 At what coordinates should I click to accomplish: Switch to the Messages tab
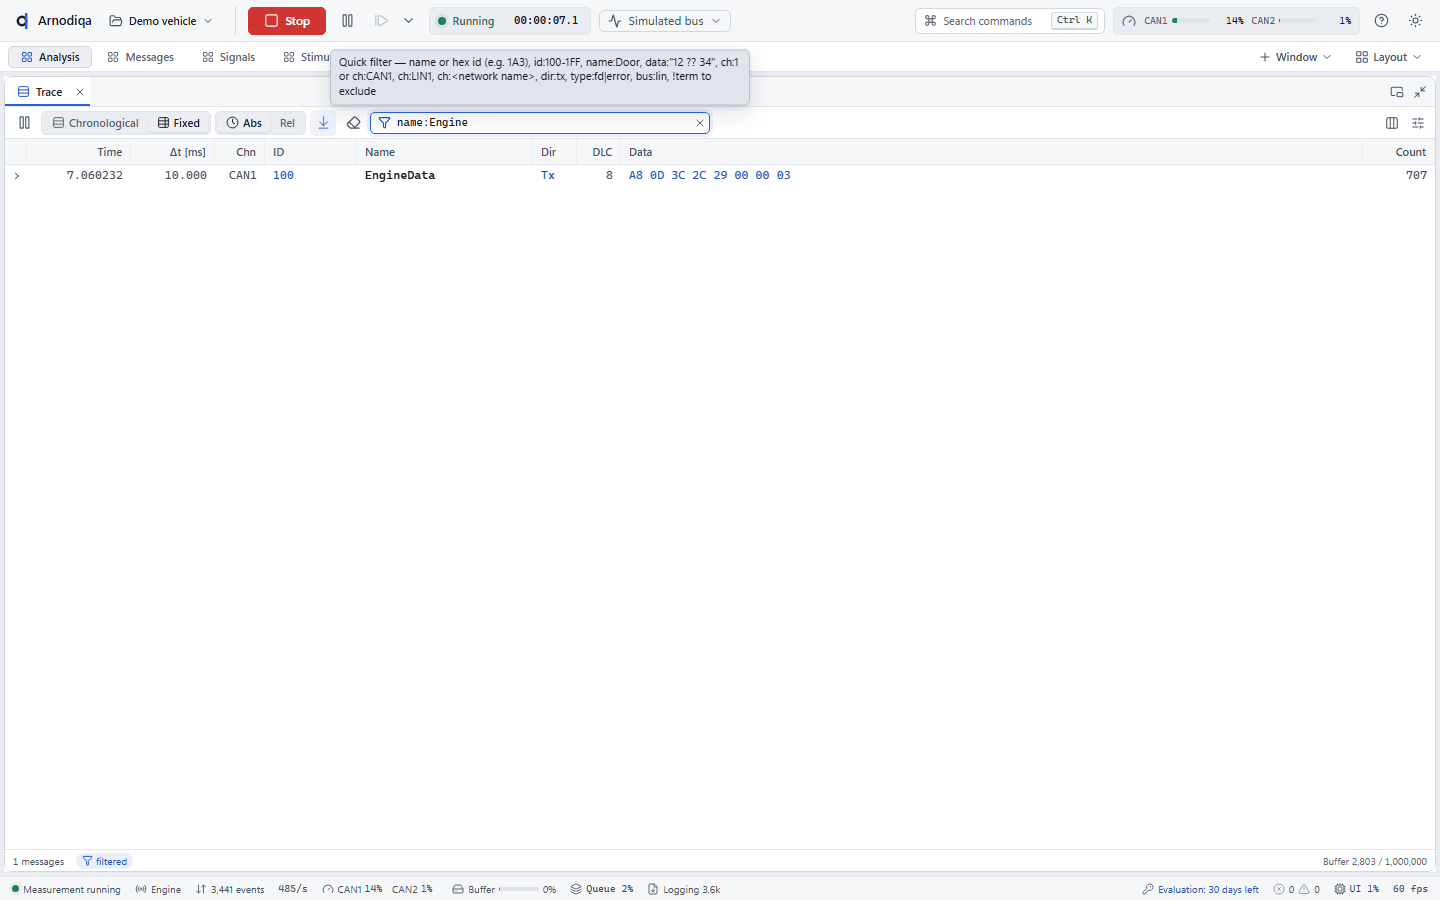[x=141, y=57]
